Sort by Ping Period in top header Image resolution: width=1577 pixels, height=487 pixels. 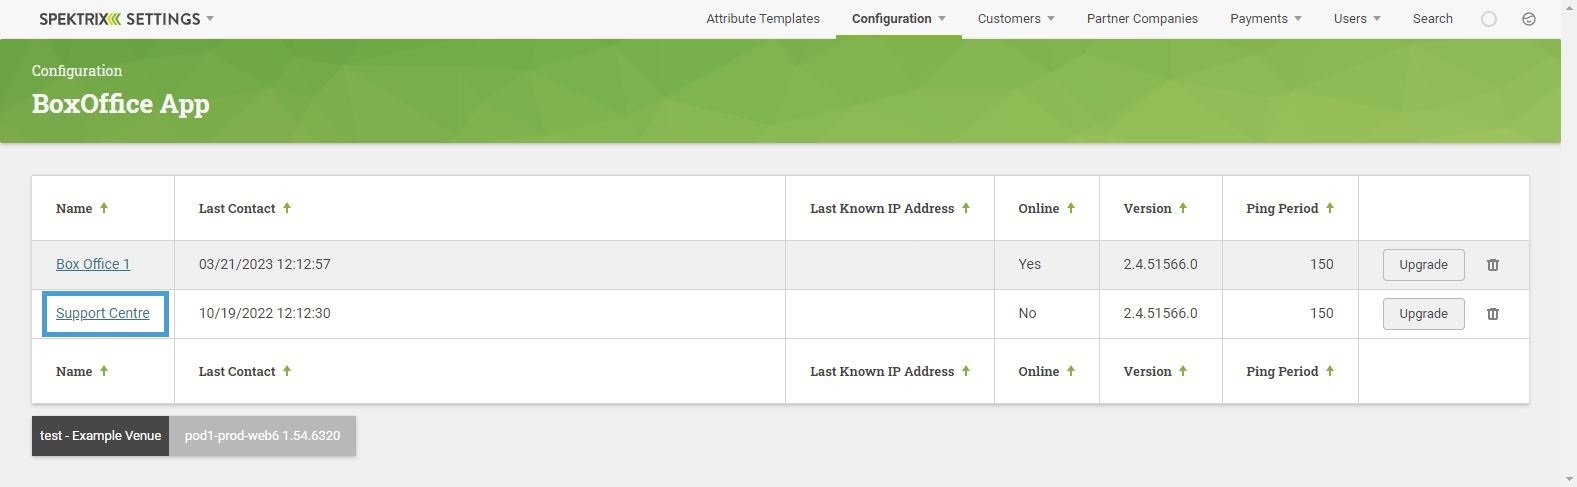(1290, 208)
